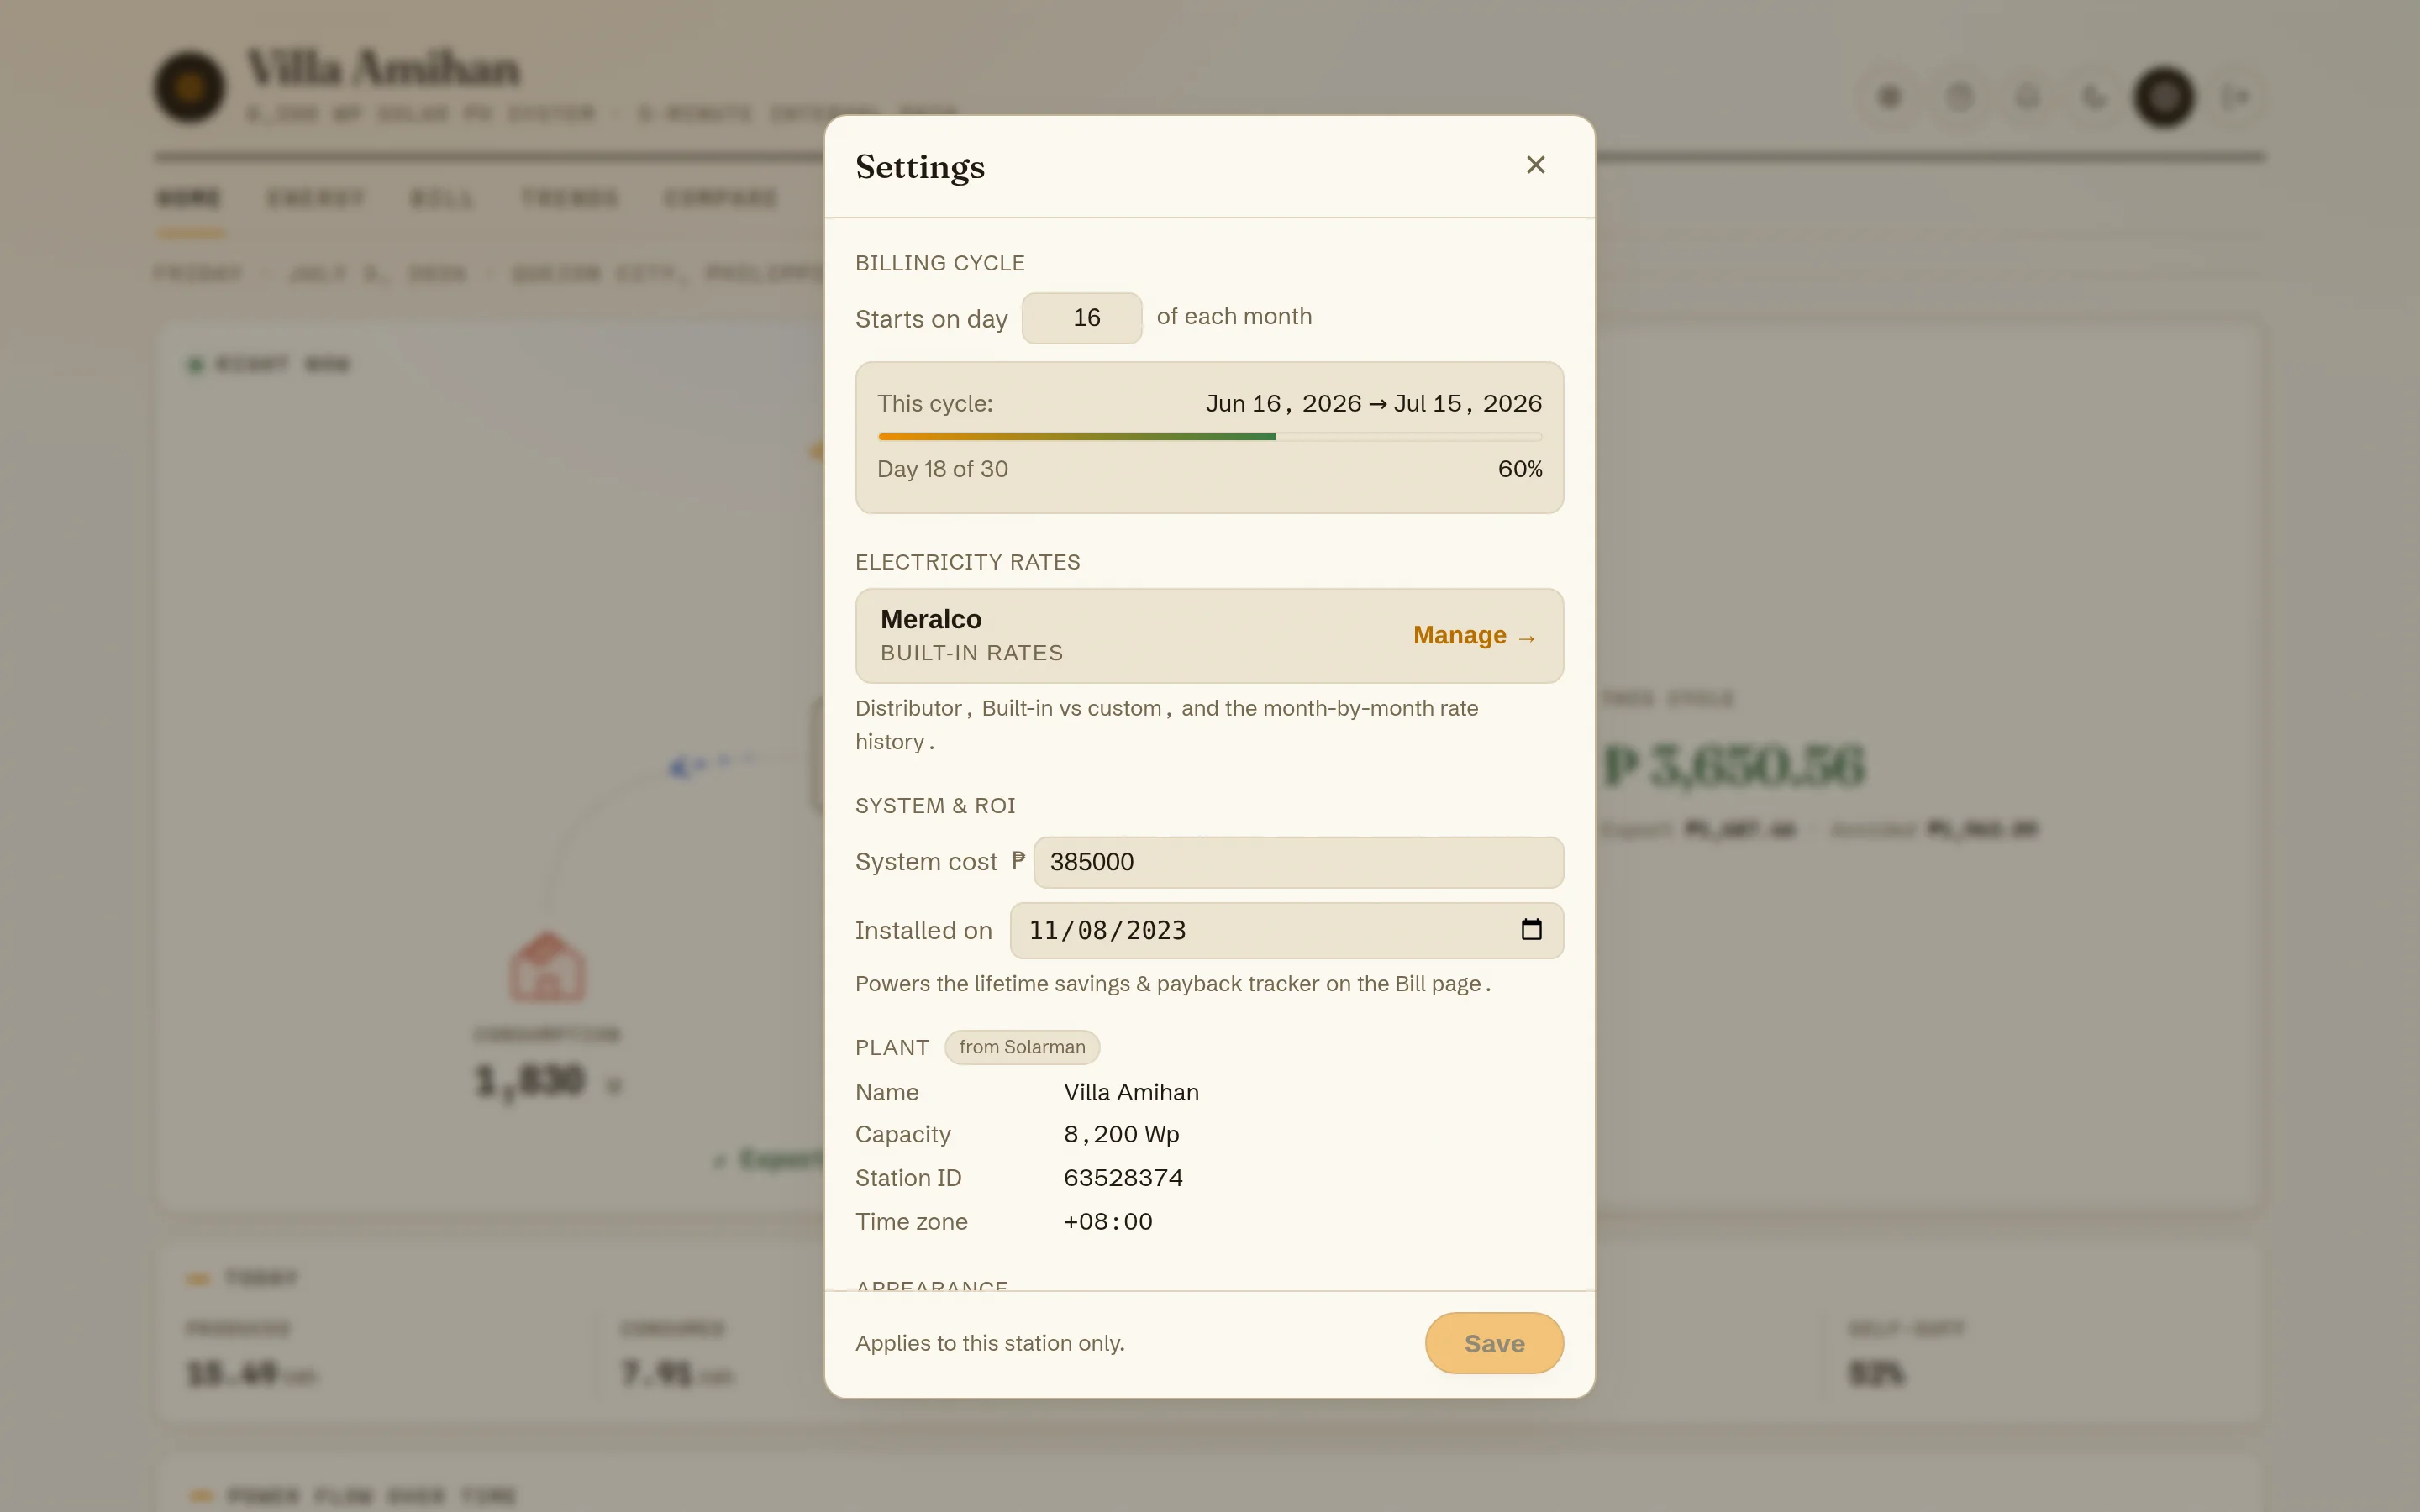This screenshot has width=2420, height=1512.
Task: Click the billing cycle start day field
Action: [x=1082, y=318]
